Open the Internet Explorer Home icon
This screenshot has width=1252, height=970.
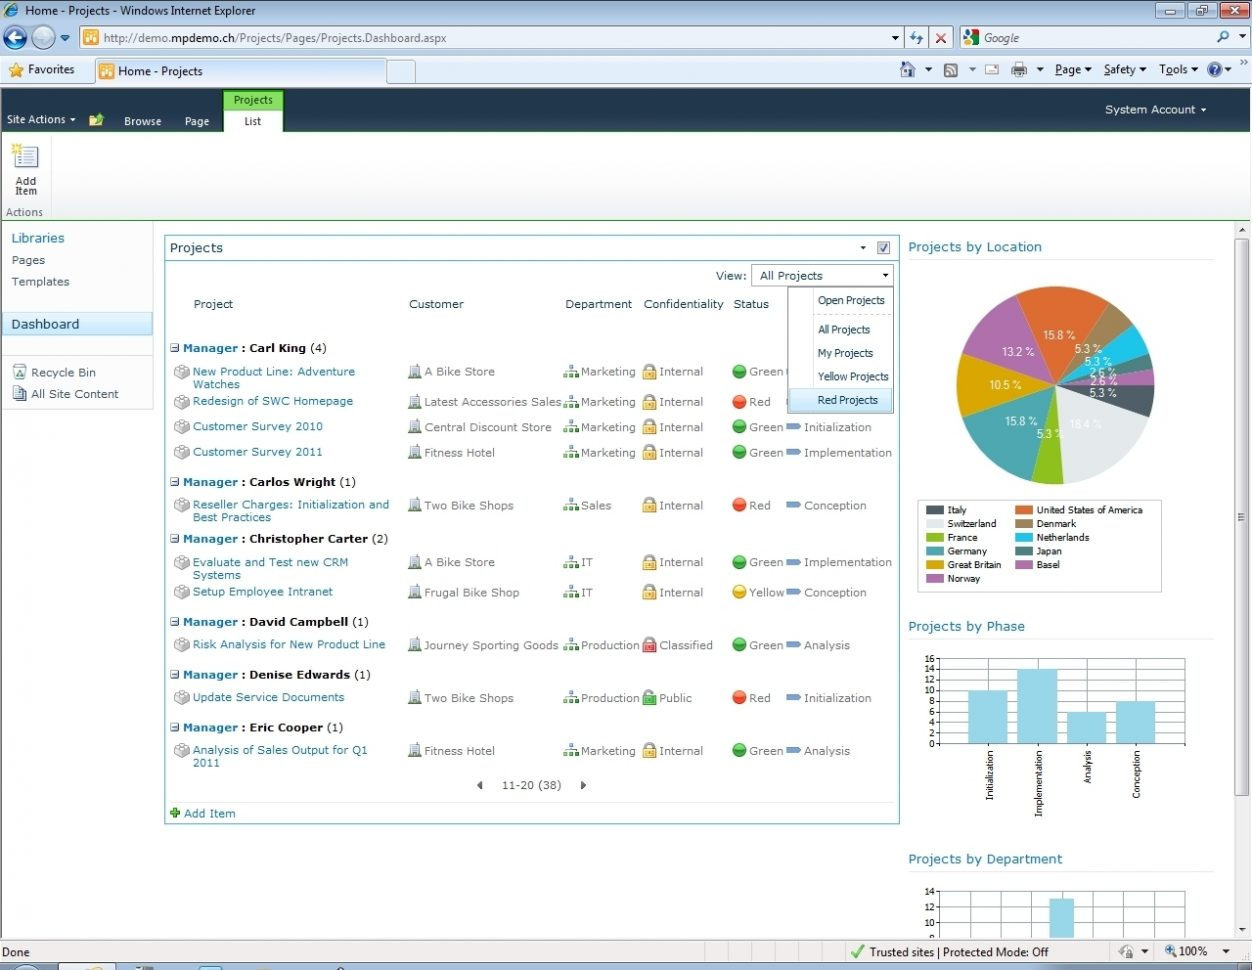[x=907, y=69]
